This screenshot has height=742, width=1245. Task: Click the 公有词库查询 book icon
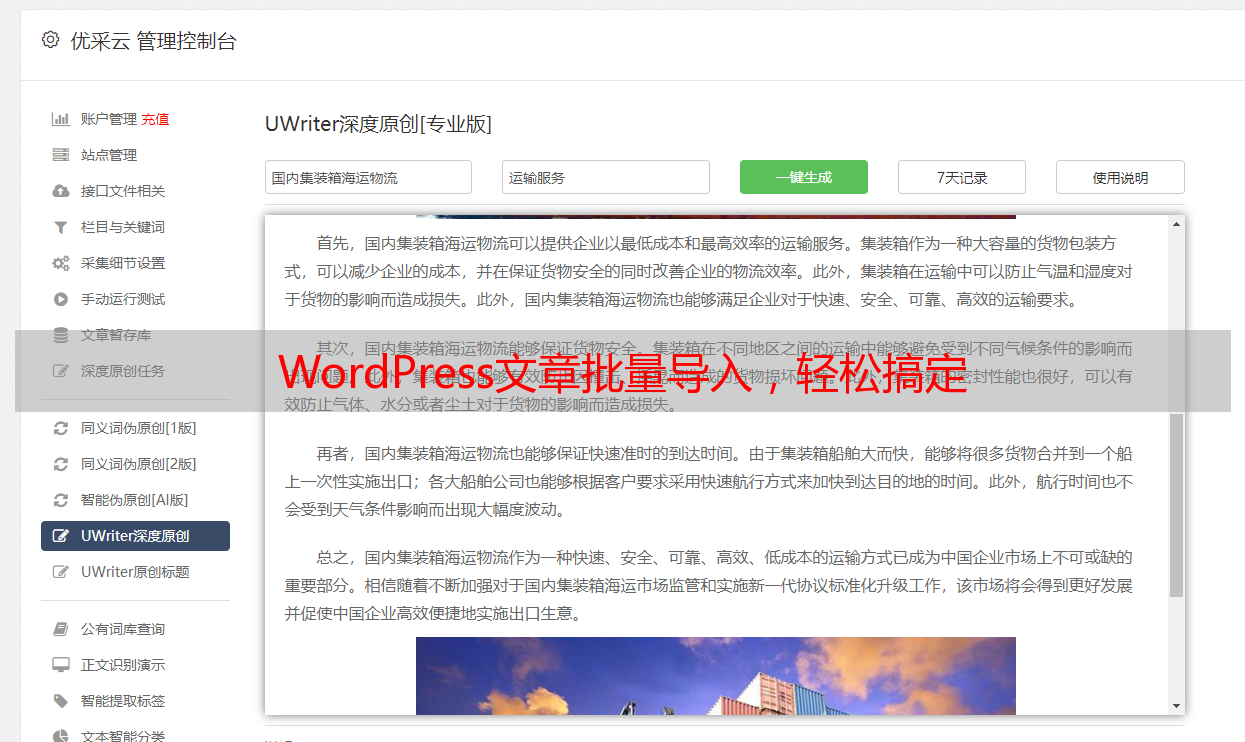61,629
